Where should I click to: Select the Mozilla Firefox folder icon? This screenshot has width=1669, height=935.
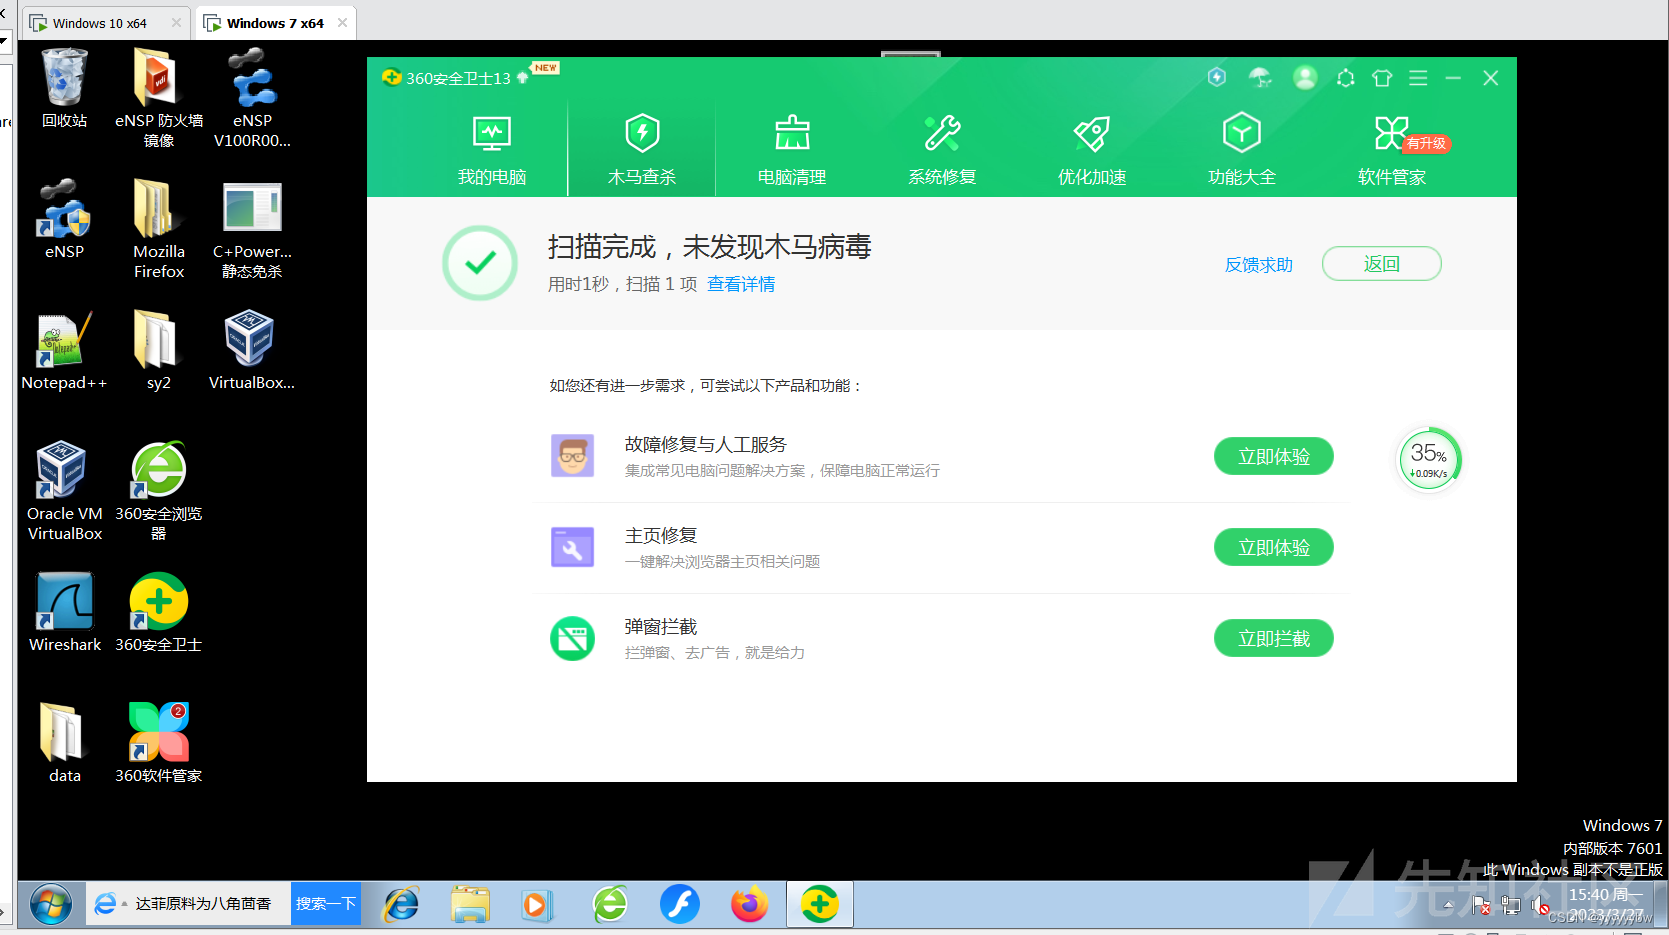158,228
